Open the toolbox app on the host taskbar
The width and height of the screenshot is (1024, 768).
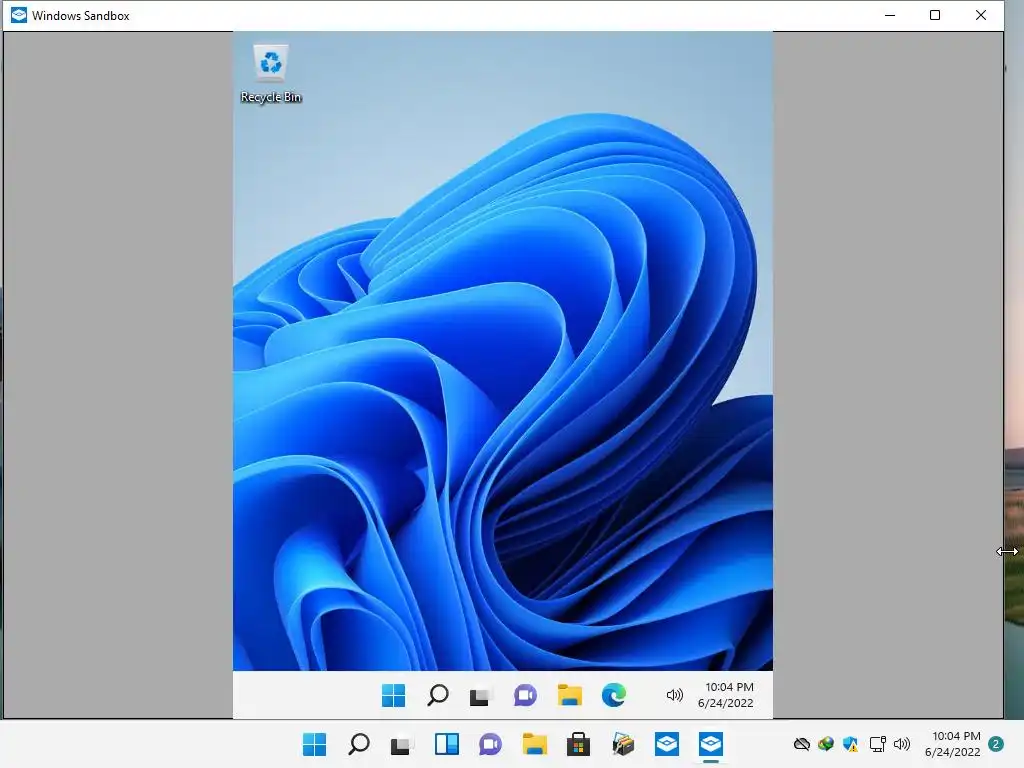[x=622, y=744]
